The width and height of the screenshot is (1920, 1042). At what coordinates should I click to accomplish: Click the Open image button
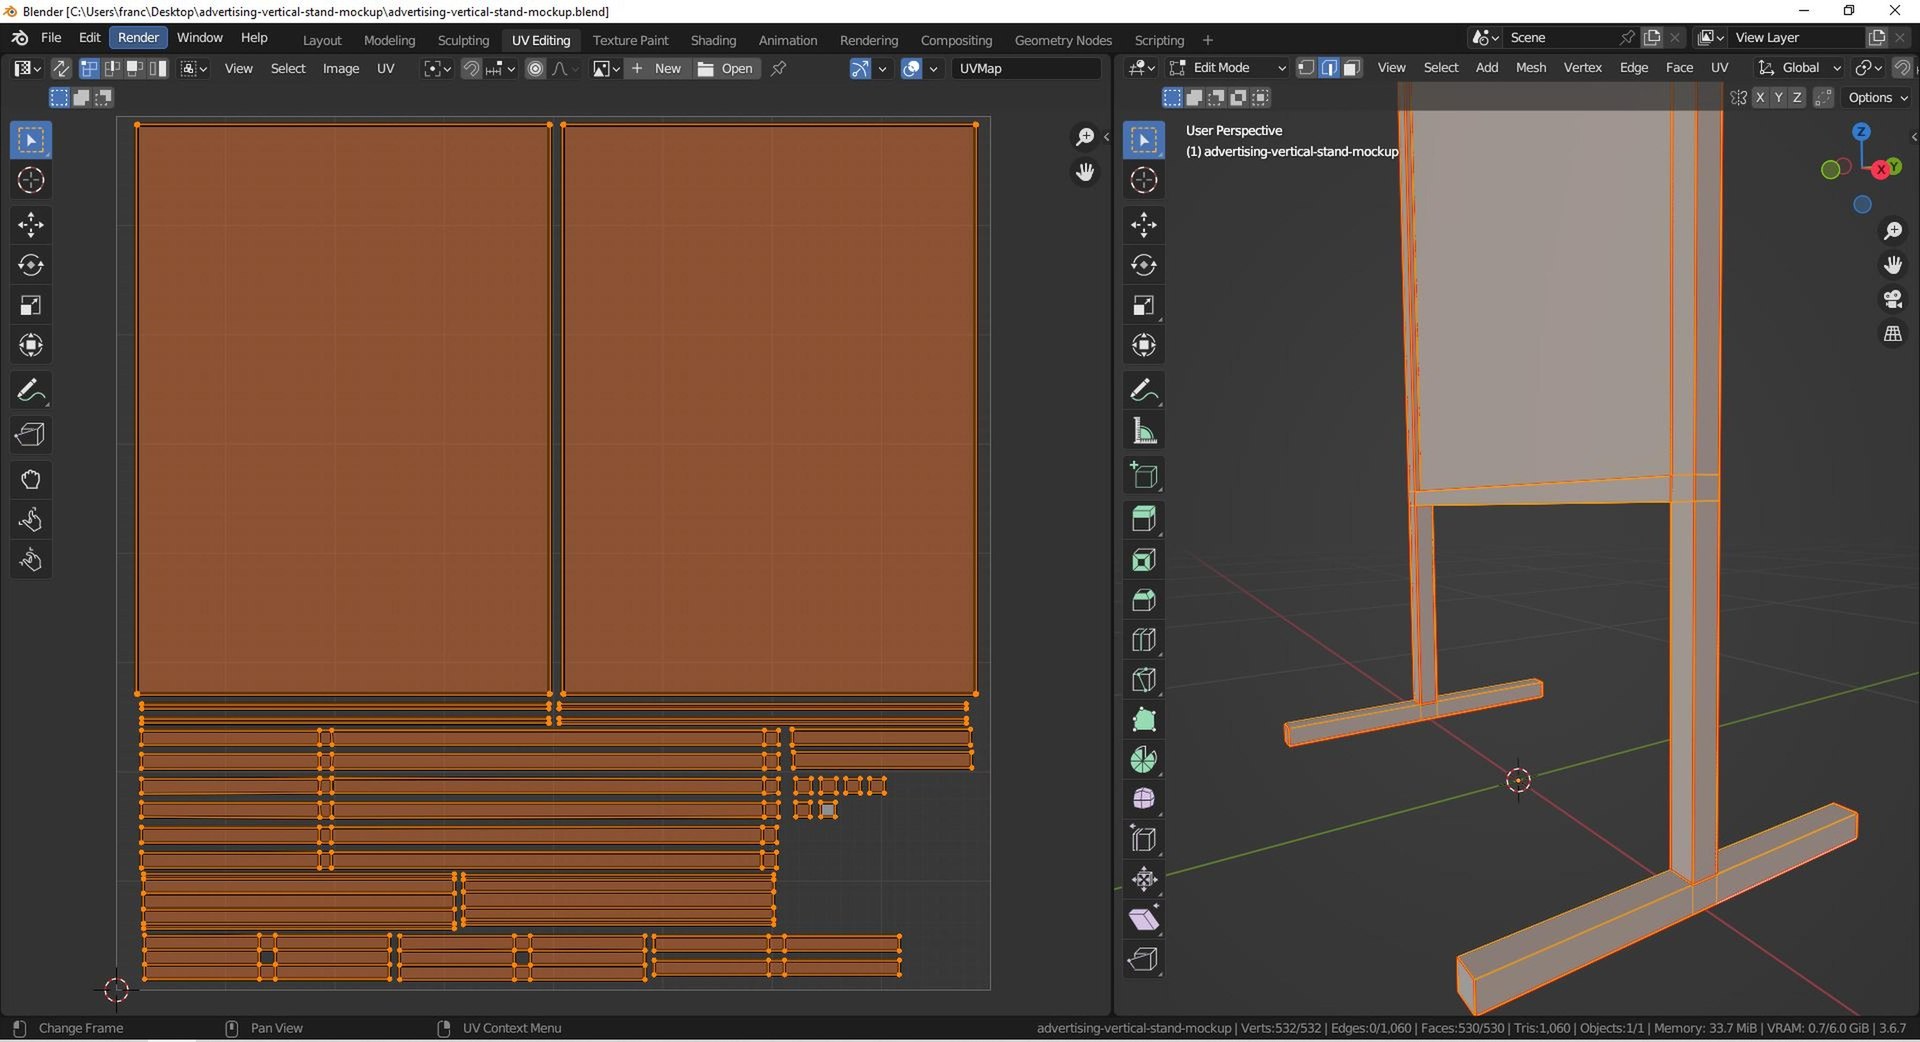pyautogui.click(x=725, y=68)
